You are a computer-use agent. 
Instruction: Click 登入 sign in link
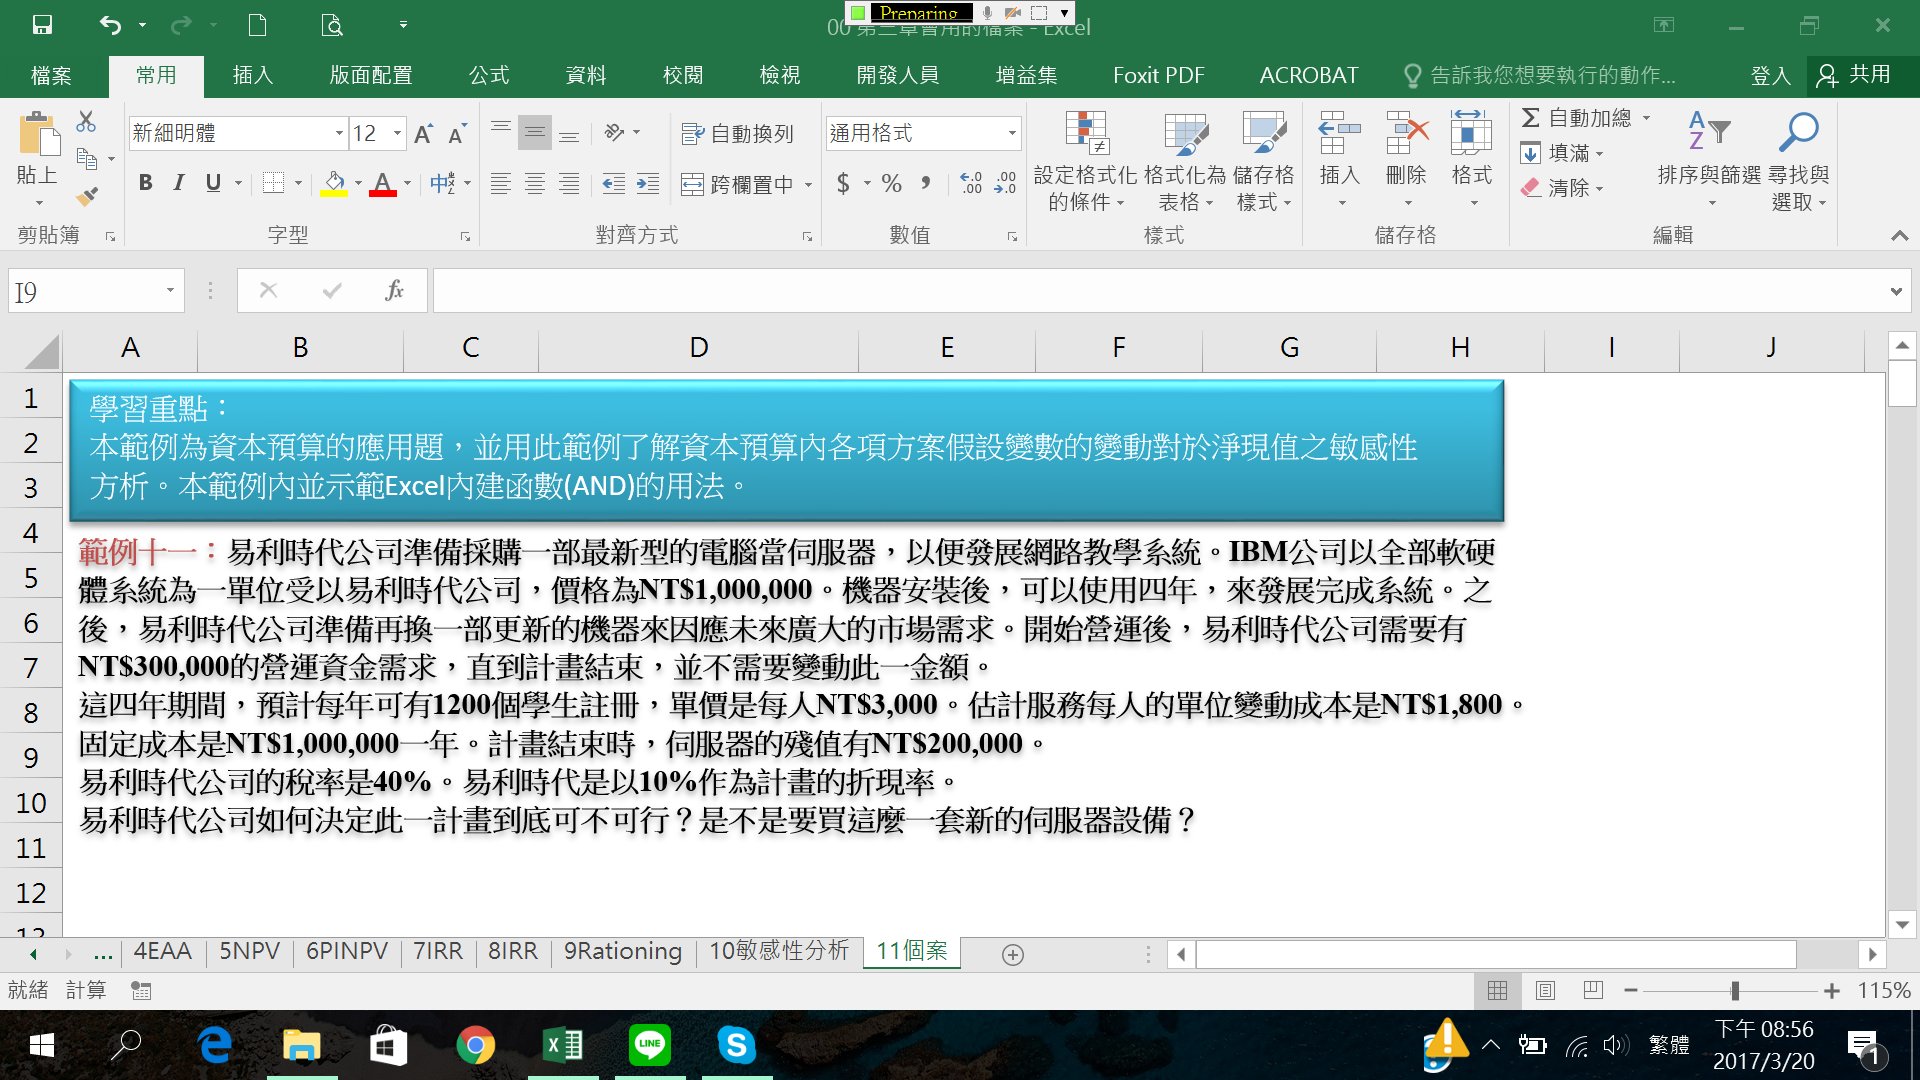[x=1770, y=75]
